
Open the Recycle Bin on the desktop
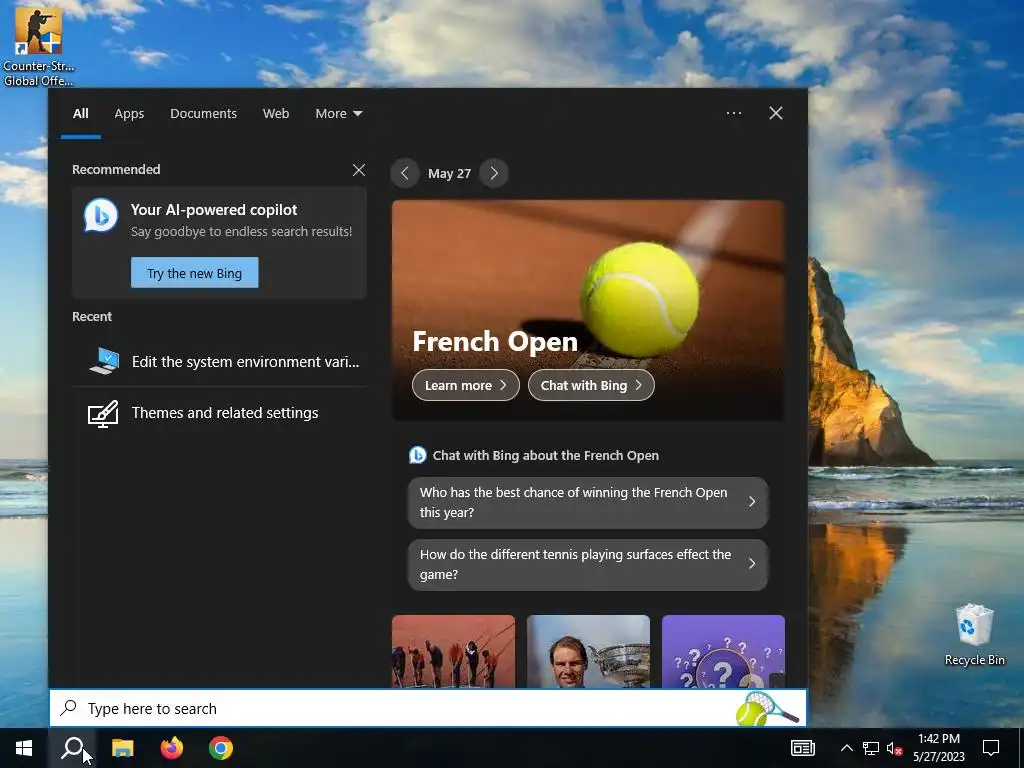[974, 635]
